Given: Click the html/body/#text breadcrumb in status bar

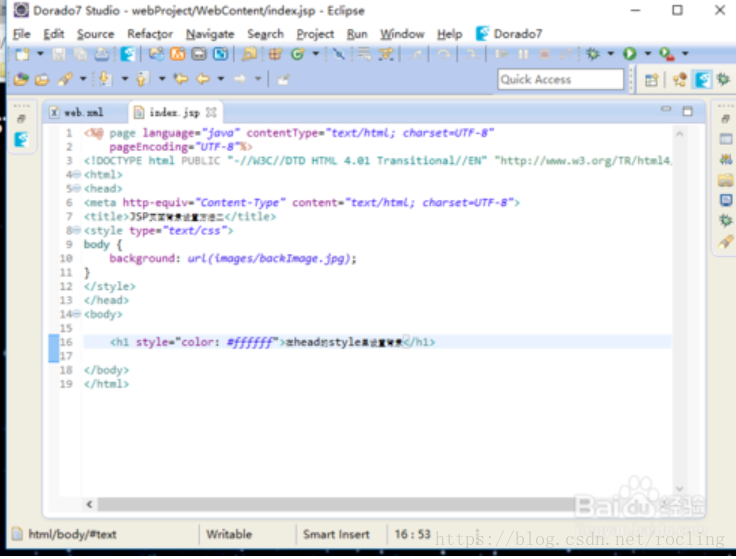Looking at the screenshot, I should [72, 535].
